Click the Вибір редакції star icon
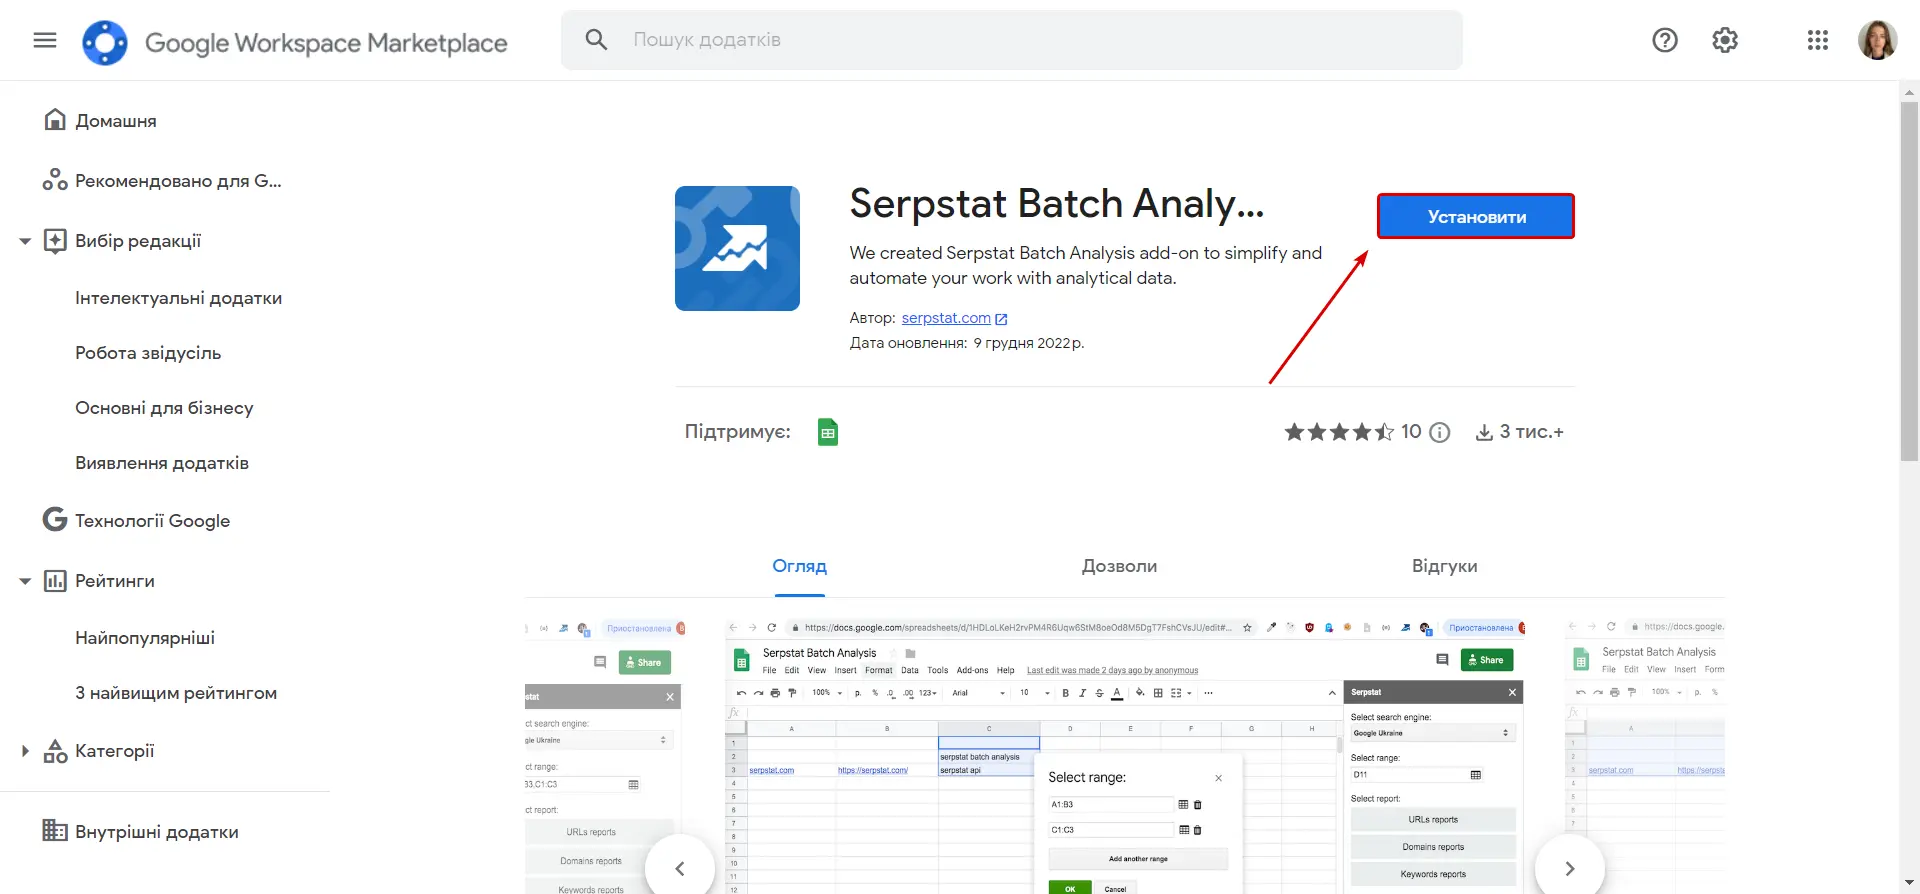Image resolution: width=1920 pixels, height=894 pixels. click(x=55, y=241)
